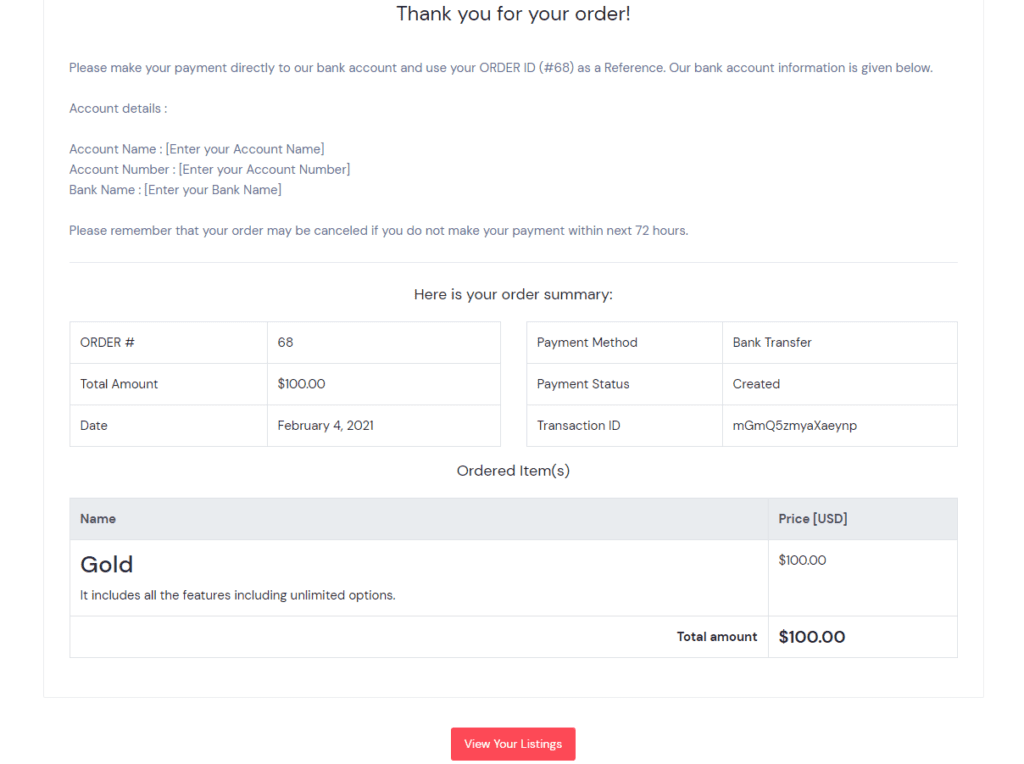
Task: Click the transaction ID mGmQ5zmyaXaeynp
Action: pyautogui.click(x=794, y=426)
